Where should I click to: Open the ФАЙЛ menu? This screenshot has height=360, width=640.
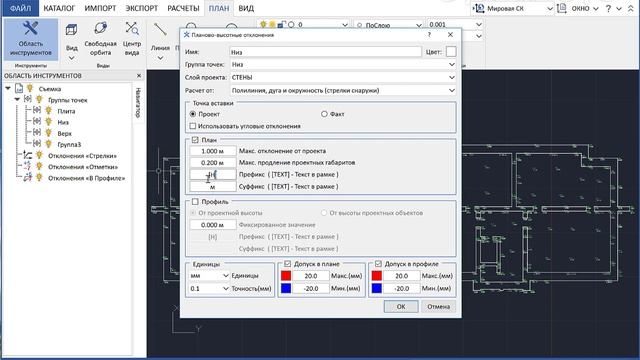coord(20,8)
